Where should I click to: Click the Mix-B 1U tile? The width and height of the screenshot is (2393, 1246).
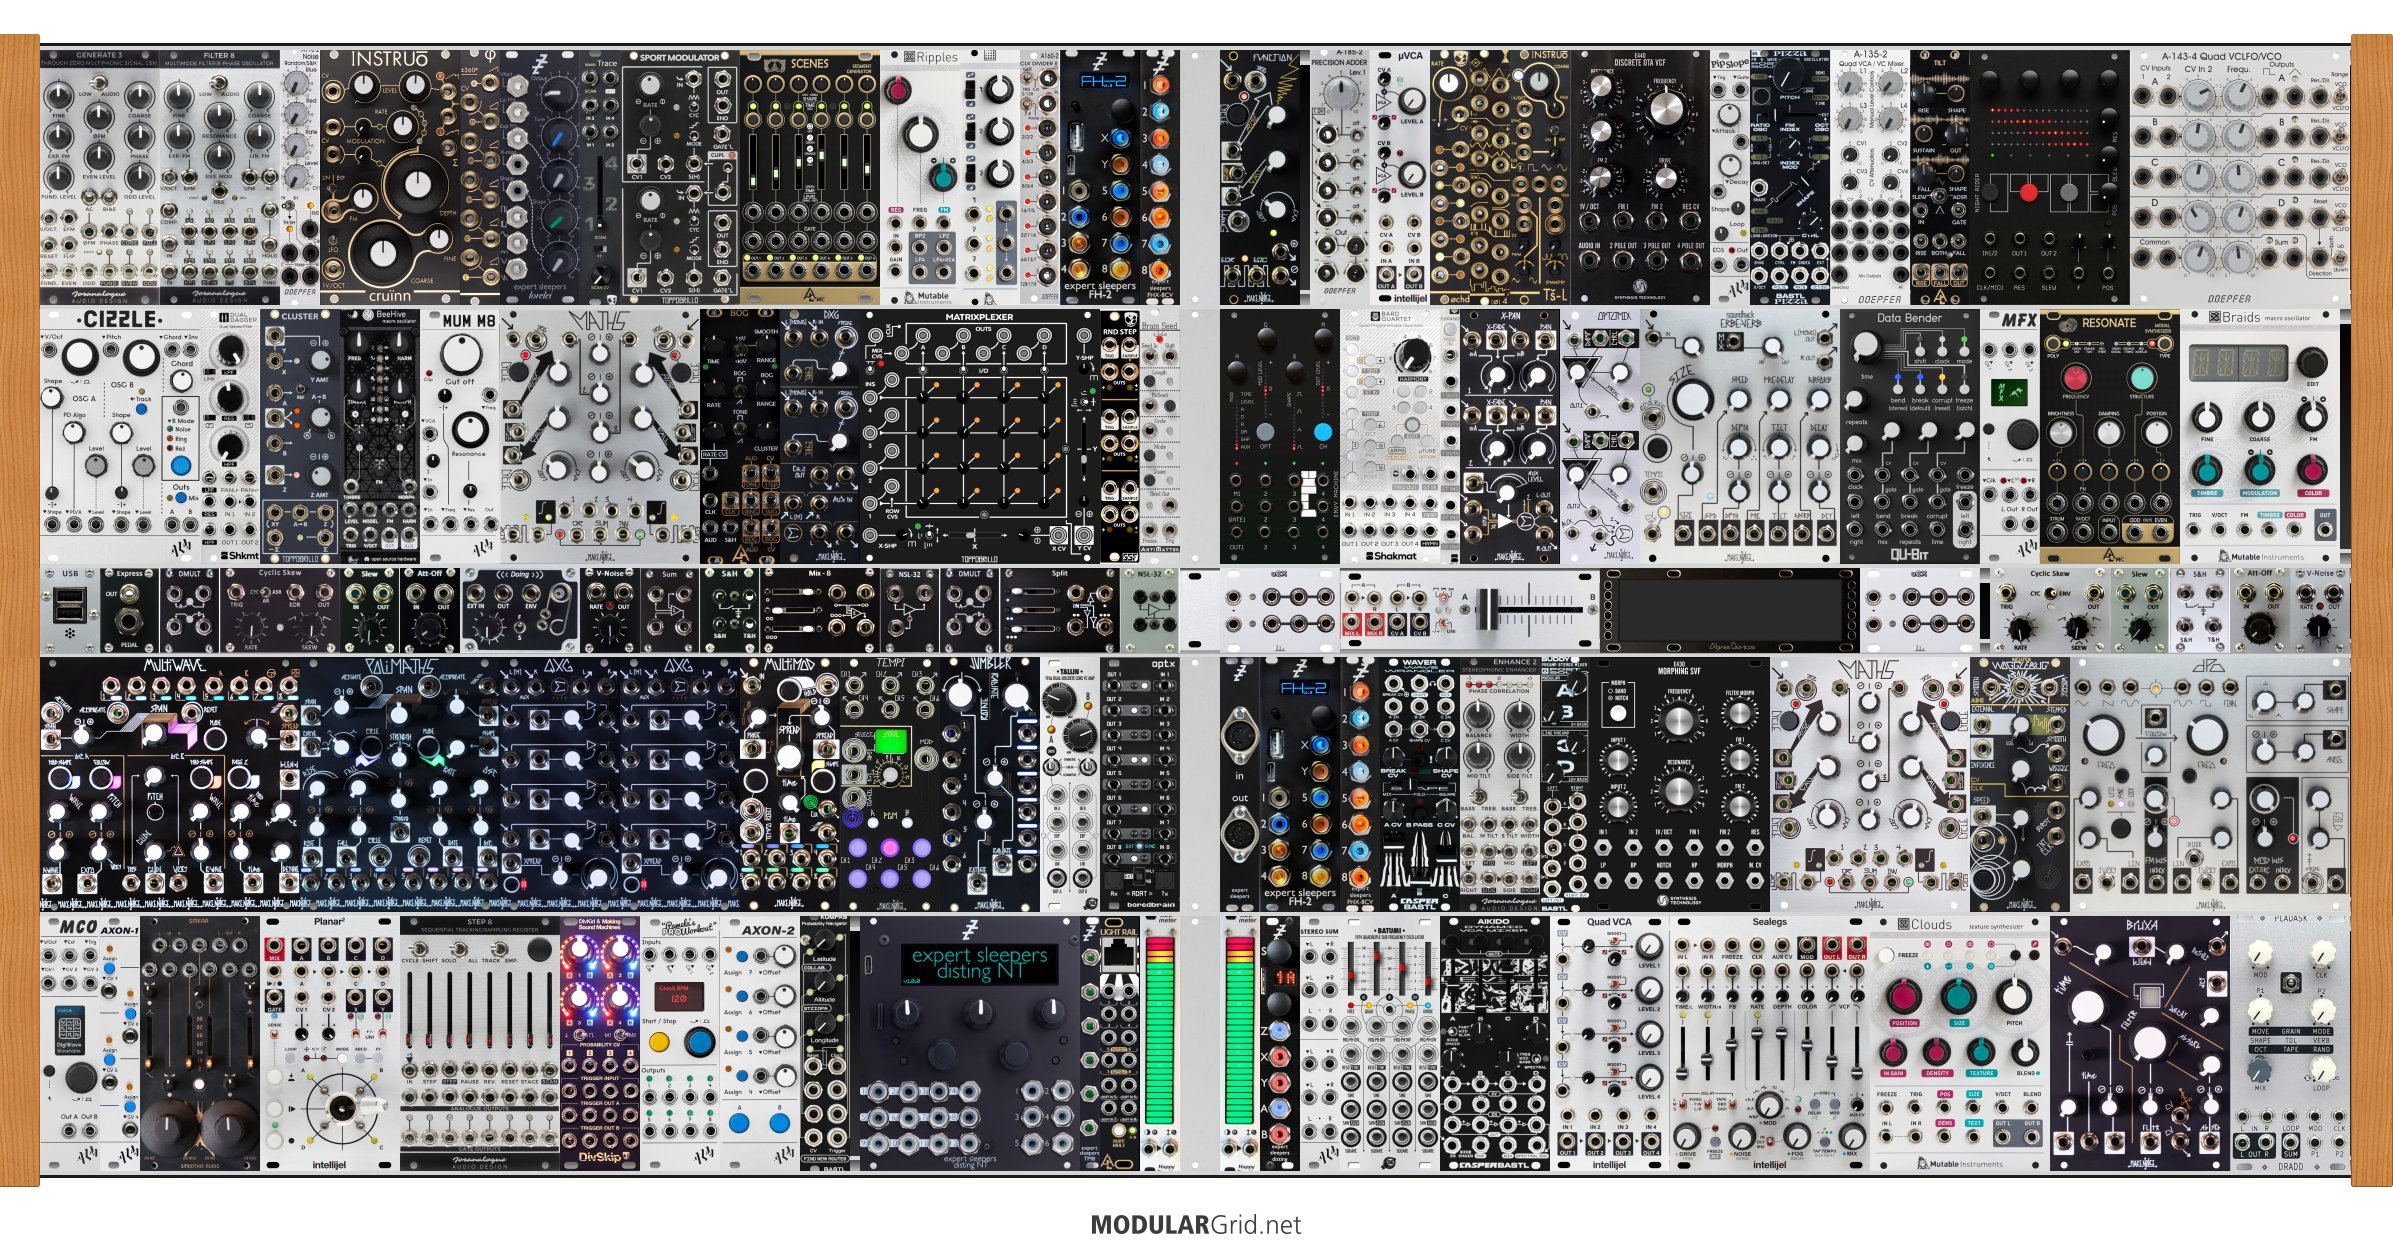point(820,610)
